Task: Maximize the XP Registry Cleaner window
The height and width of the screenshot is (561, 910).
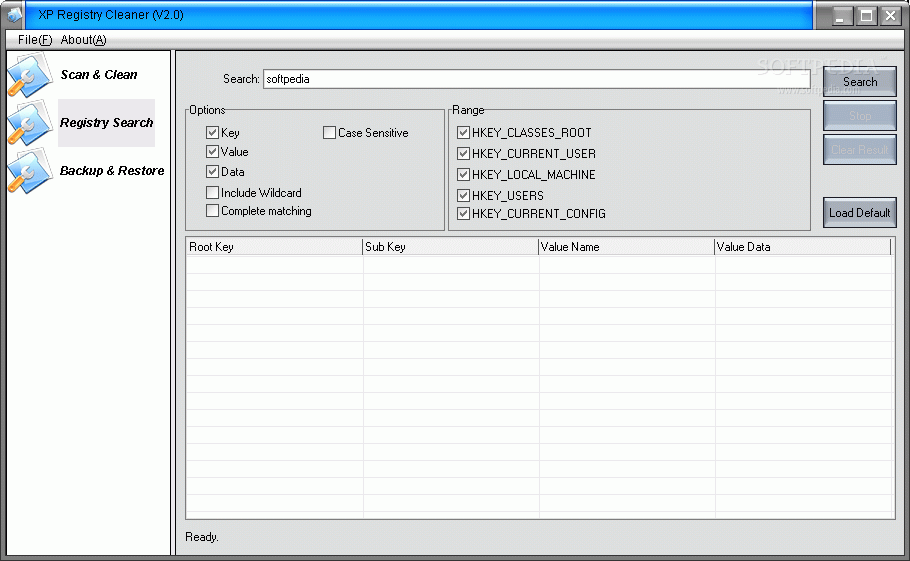Action: pos(866,16)
